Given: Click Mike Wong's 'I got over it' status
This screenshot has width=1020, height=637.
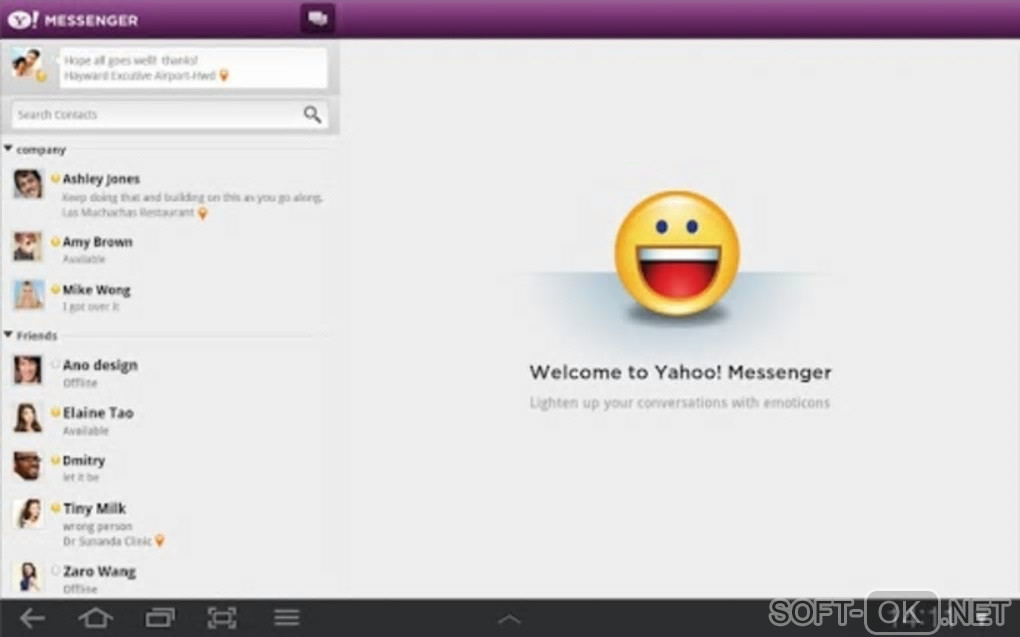Looking at the screenshot, I should [90, 306].
